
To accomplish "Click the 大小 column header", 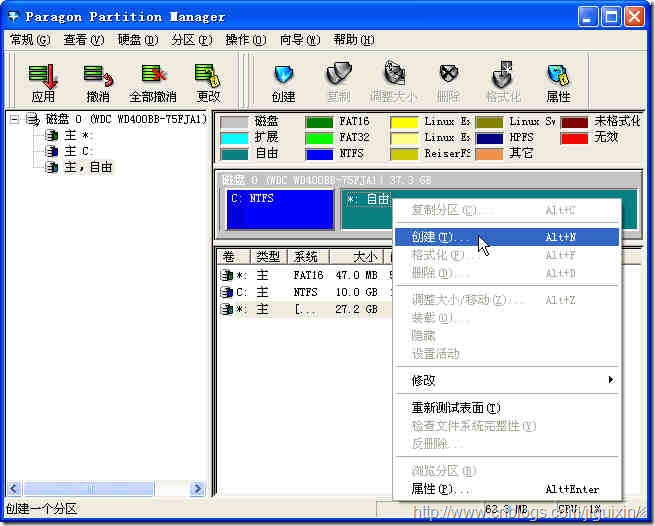I will [x=356, y=257].
